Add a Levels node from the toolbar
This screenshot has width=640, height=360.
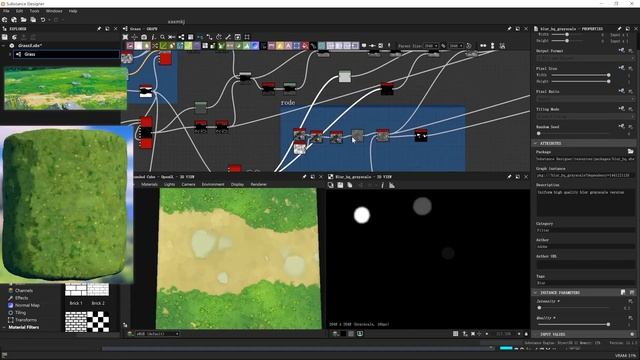click(x=246, y=46)
